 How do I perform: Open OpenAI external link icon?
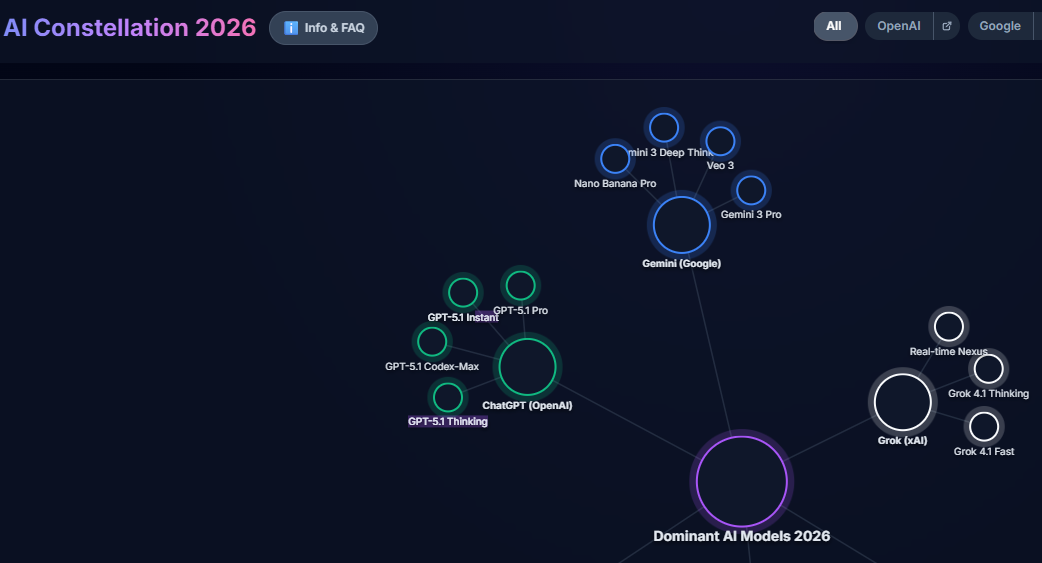(x=946, y=26)
